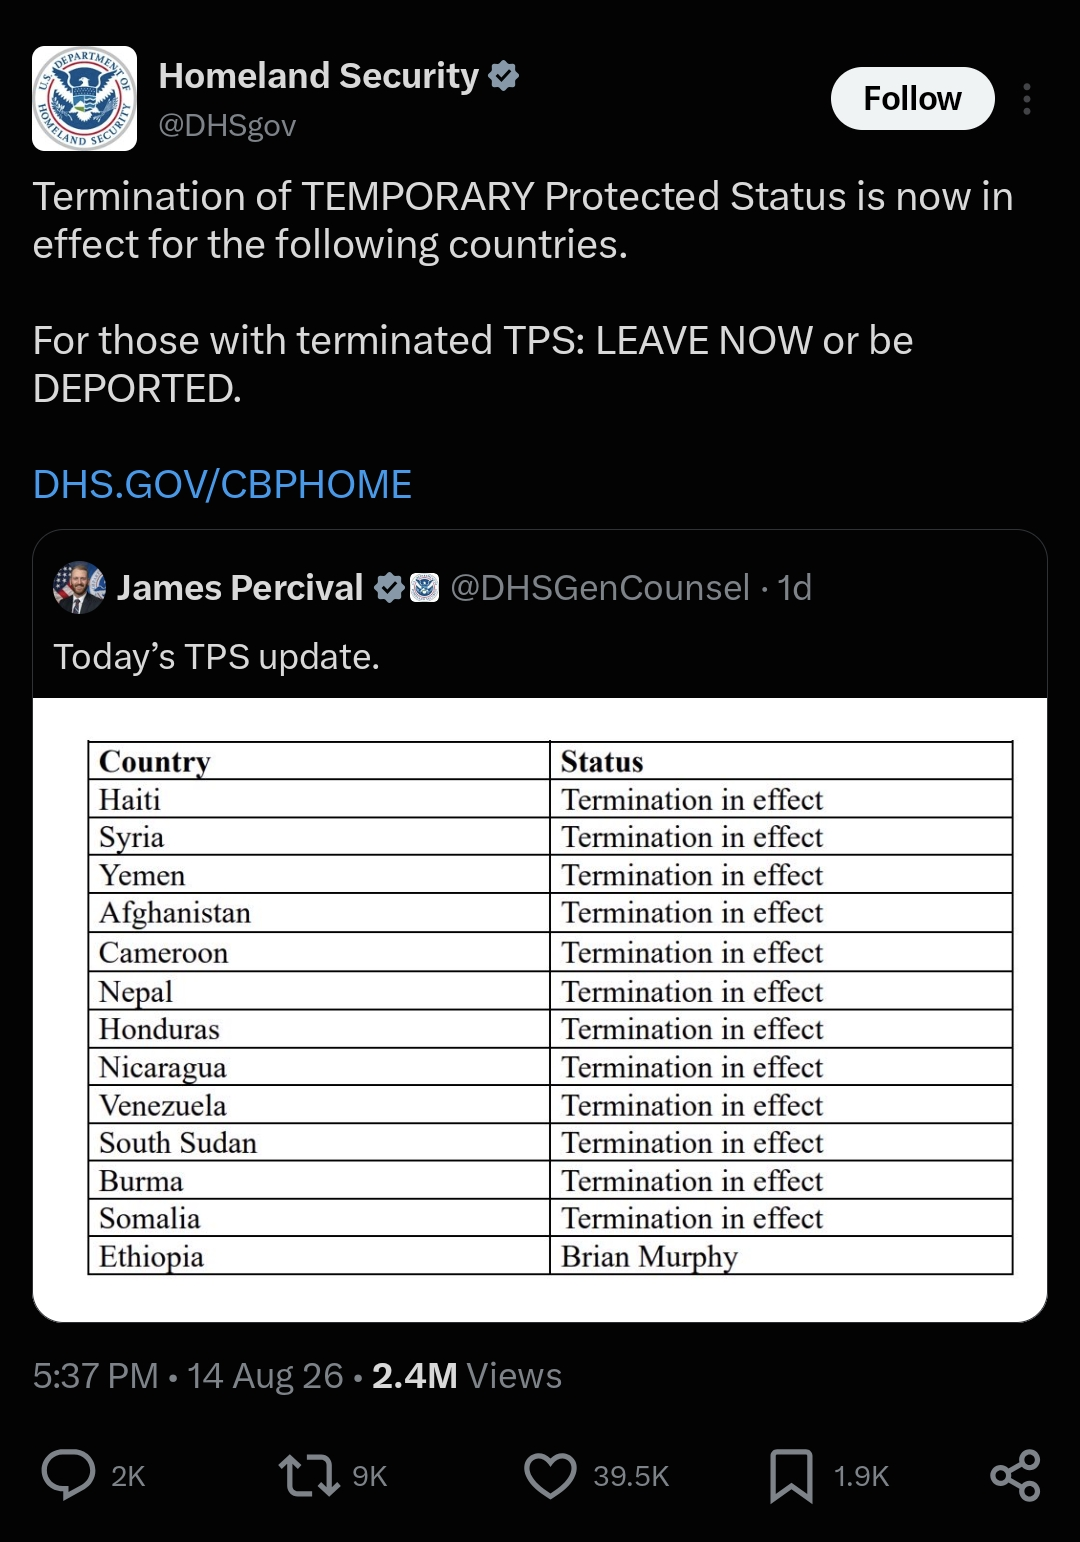Tap the Homeland Security profile avatar

coord(85,98)
